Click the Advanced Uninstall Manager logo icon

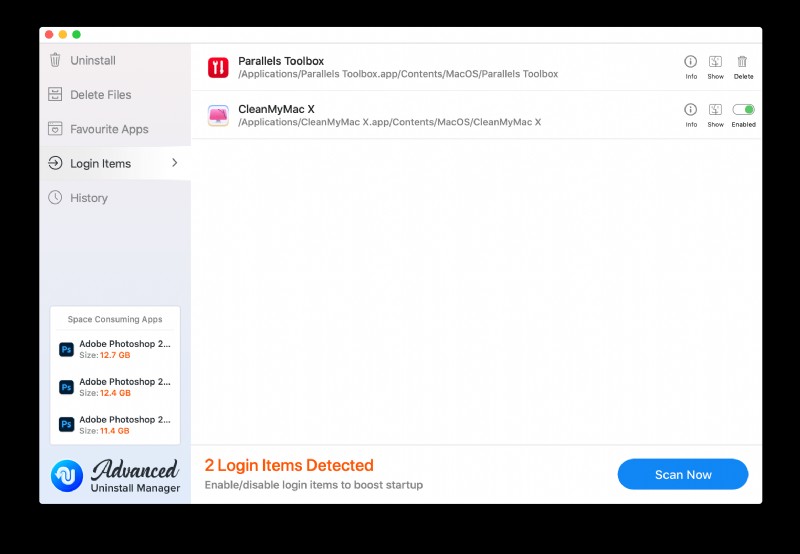[67, 475]
